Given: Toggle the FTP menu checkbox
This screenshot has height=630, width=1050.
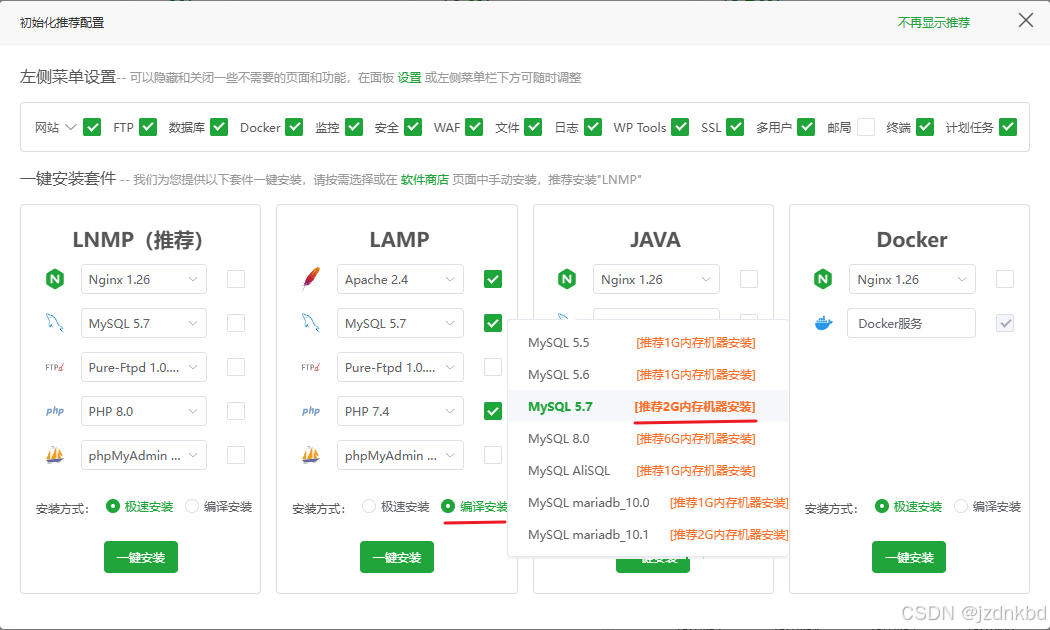Looking at the screenshot, I should point(148,127).
